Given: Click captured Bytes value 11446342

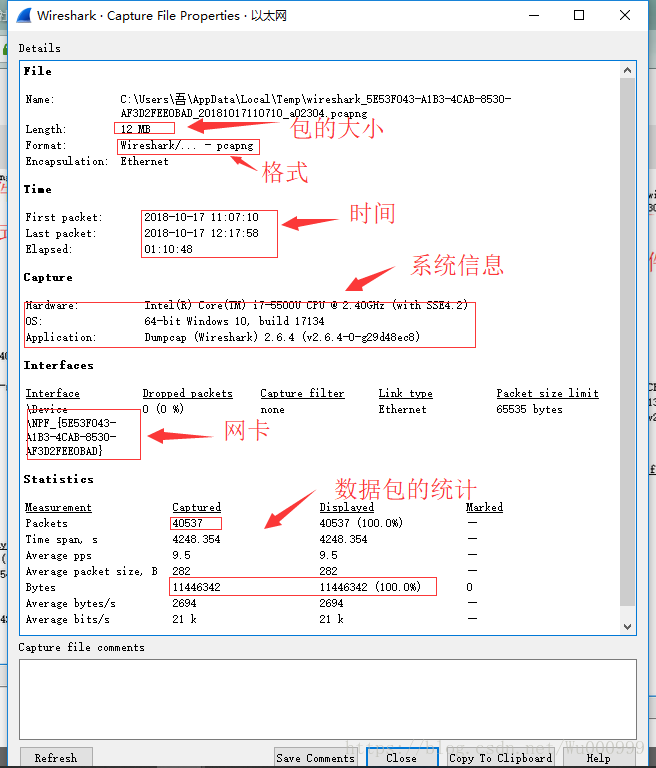Looking at the screenshot, I should (x=196, y=587).
